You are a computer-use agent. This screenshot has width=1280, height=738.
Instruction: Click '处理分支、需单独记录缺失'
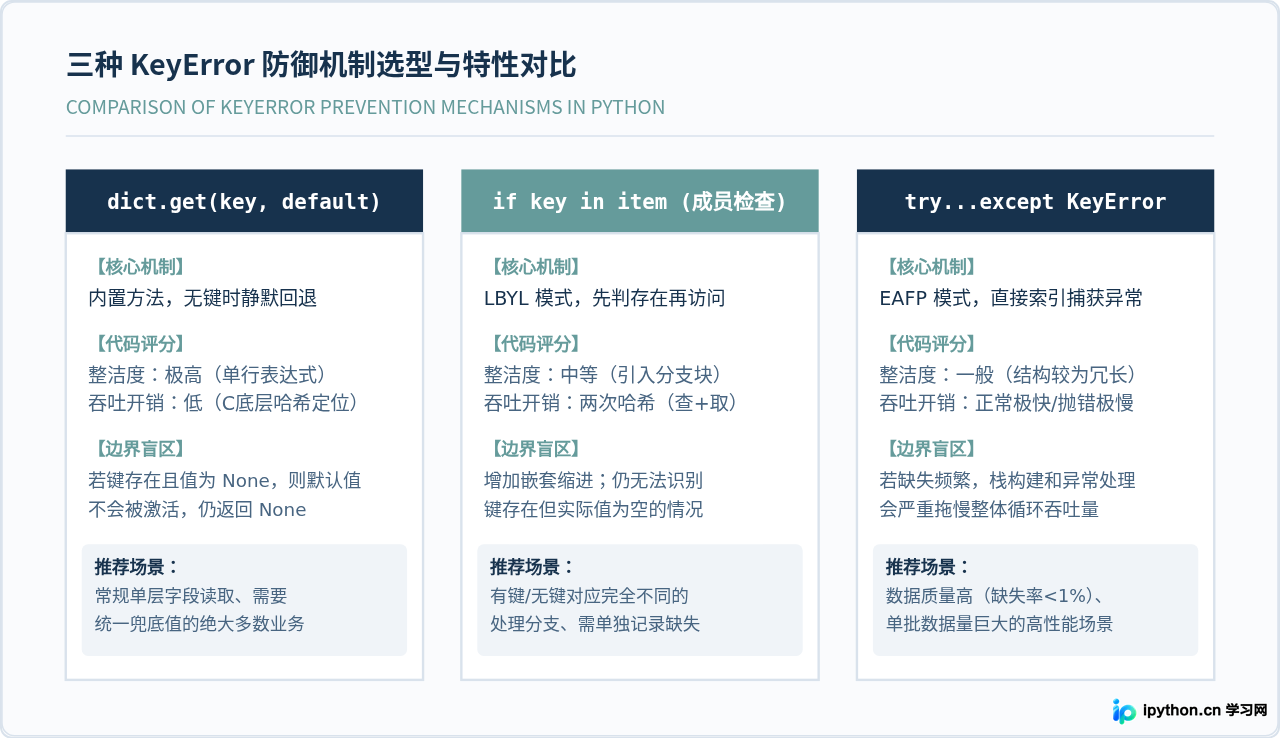595,624
